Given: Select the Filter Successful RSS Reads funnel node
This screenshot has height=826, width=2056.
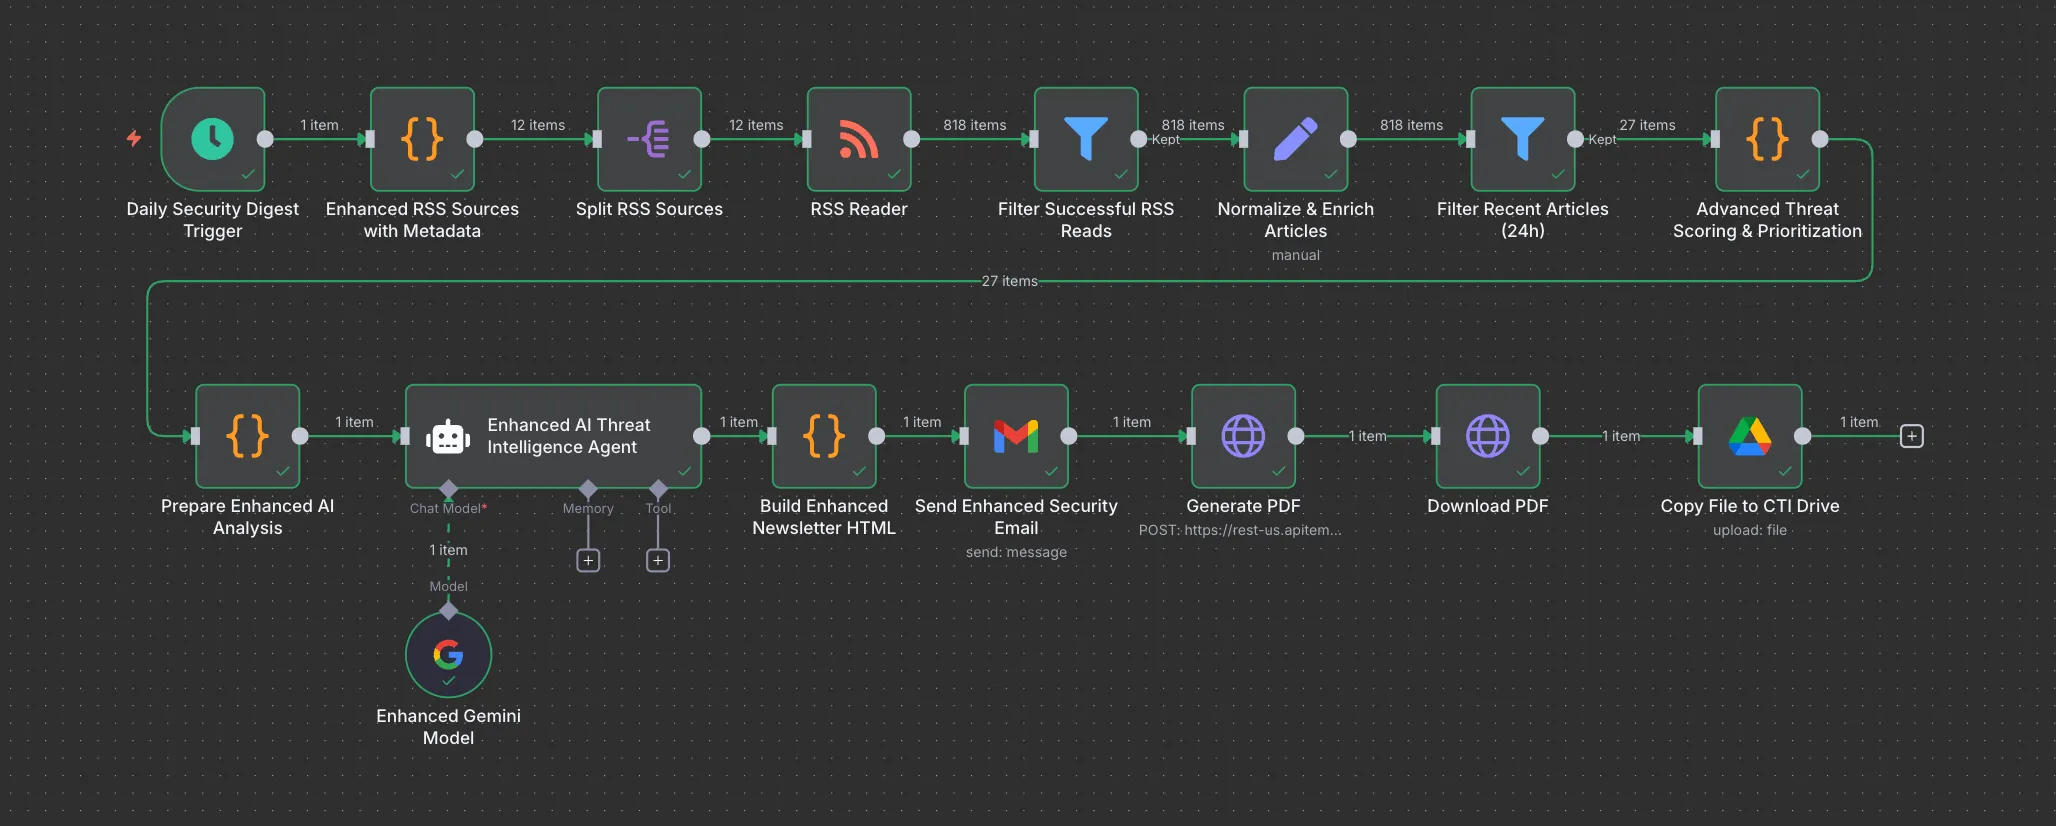Looking at the screenshot, I should point(1086,139).
